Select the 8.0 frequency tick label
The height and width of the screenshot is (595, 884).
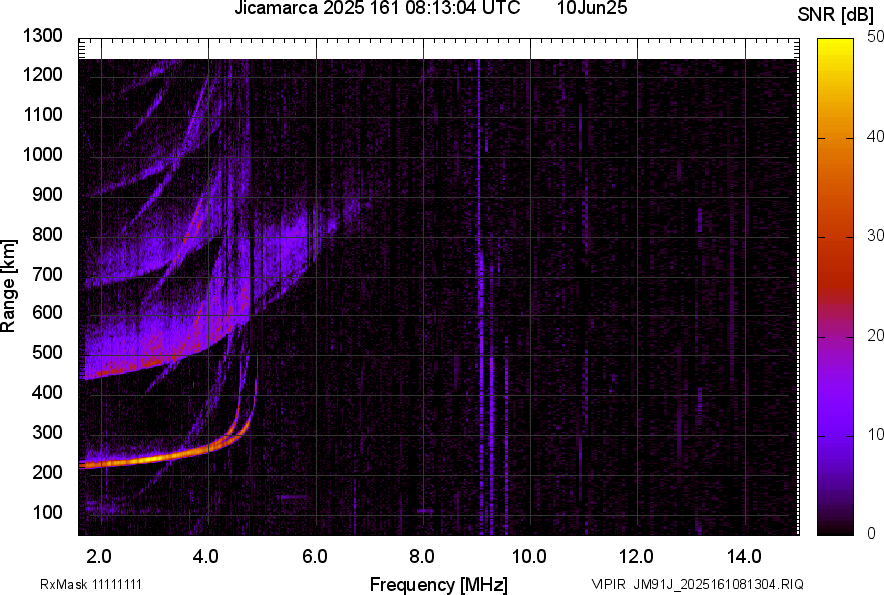click(422, 557)
